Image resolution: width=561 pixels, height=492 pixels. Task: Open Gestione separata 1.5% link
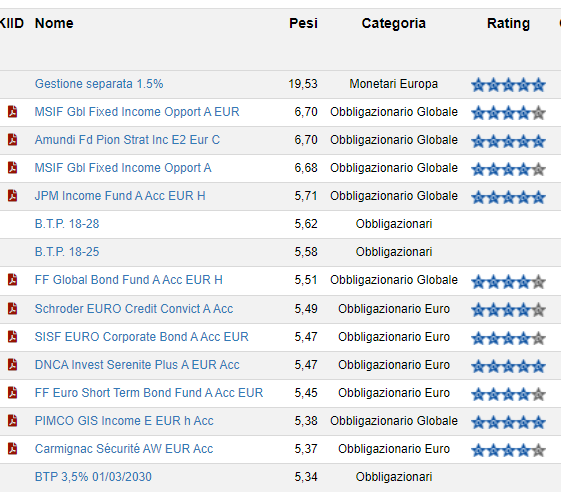click(99, 84)
